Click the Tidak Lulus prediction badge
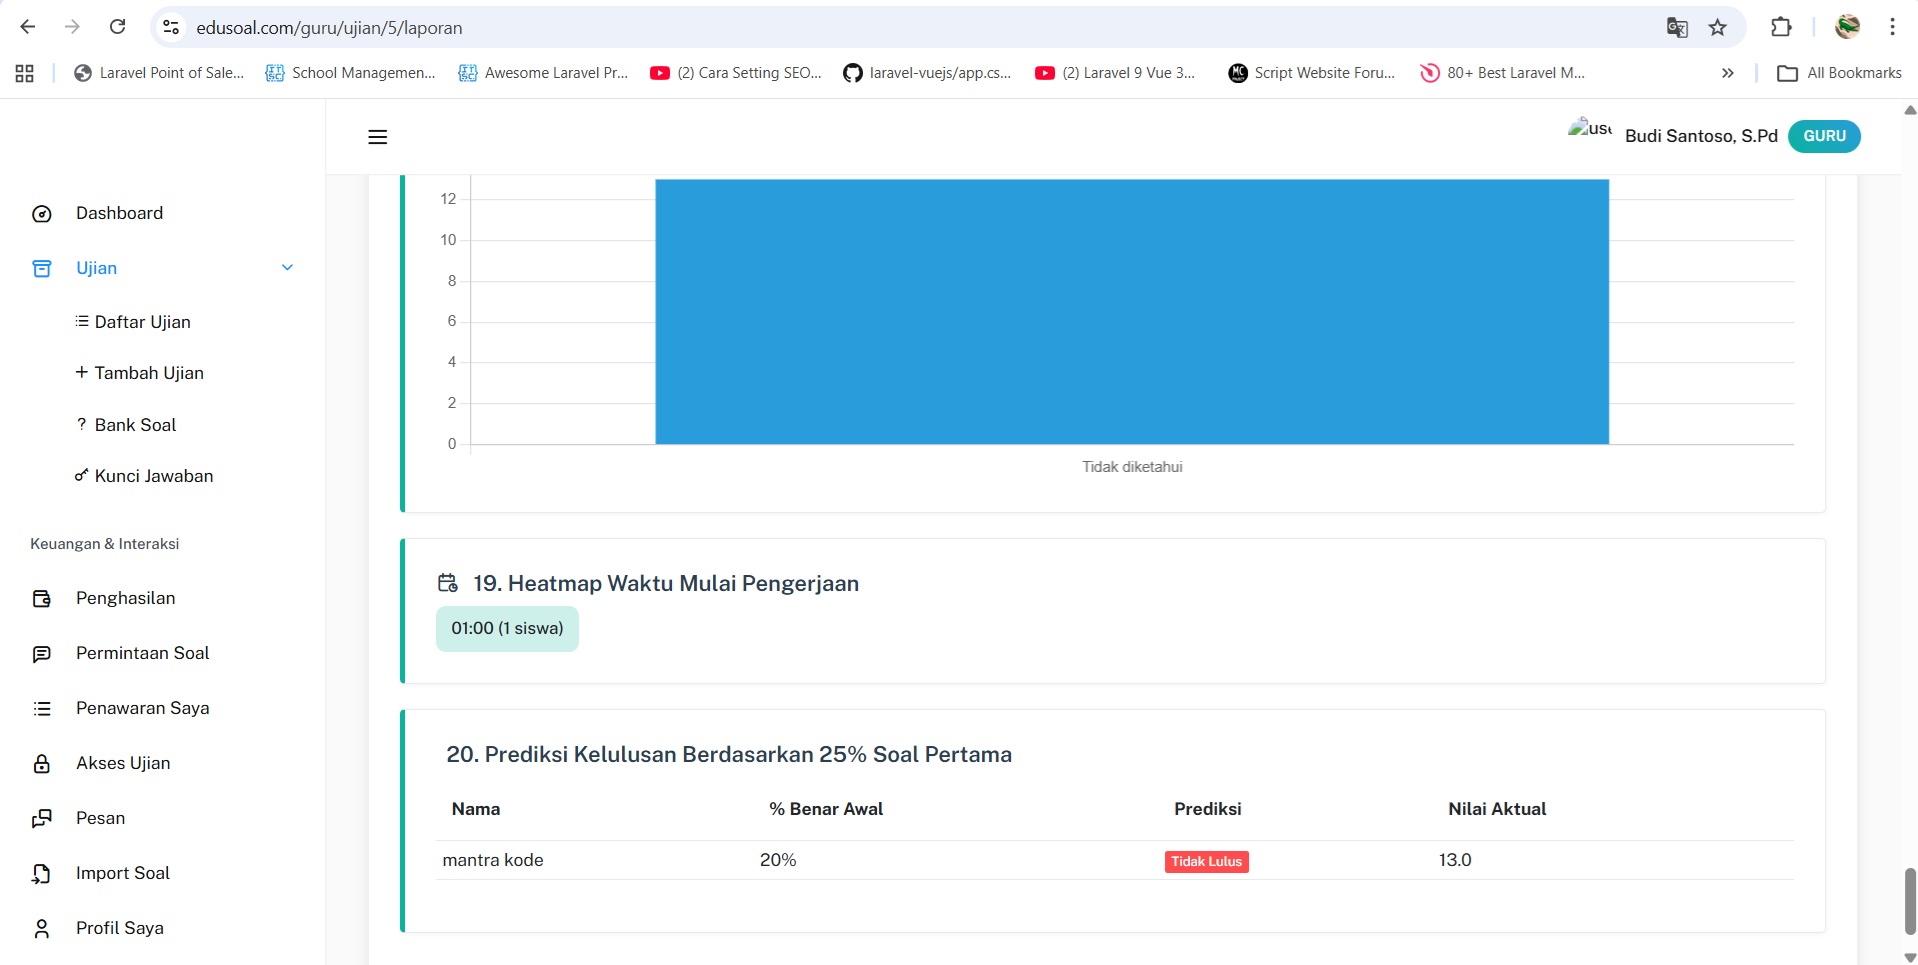The height and width of the screenshot is (965, 1918). 1206,862
